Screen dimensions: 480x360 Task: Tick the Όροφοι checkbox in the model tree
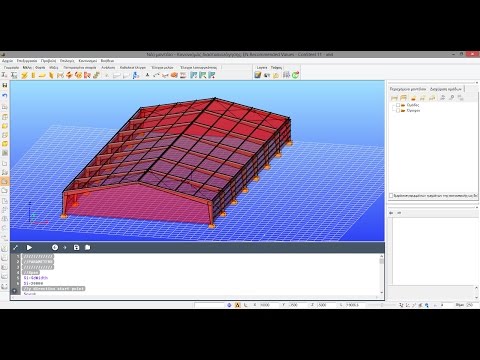pyautogui.click(x=398, y=110)
